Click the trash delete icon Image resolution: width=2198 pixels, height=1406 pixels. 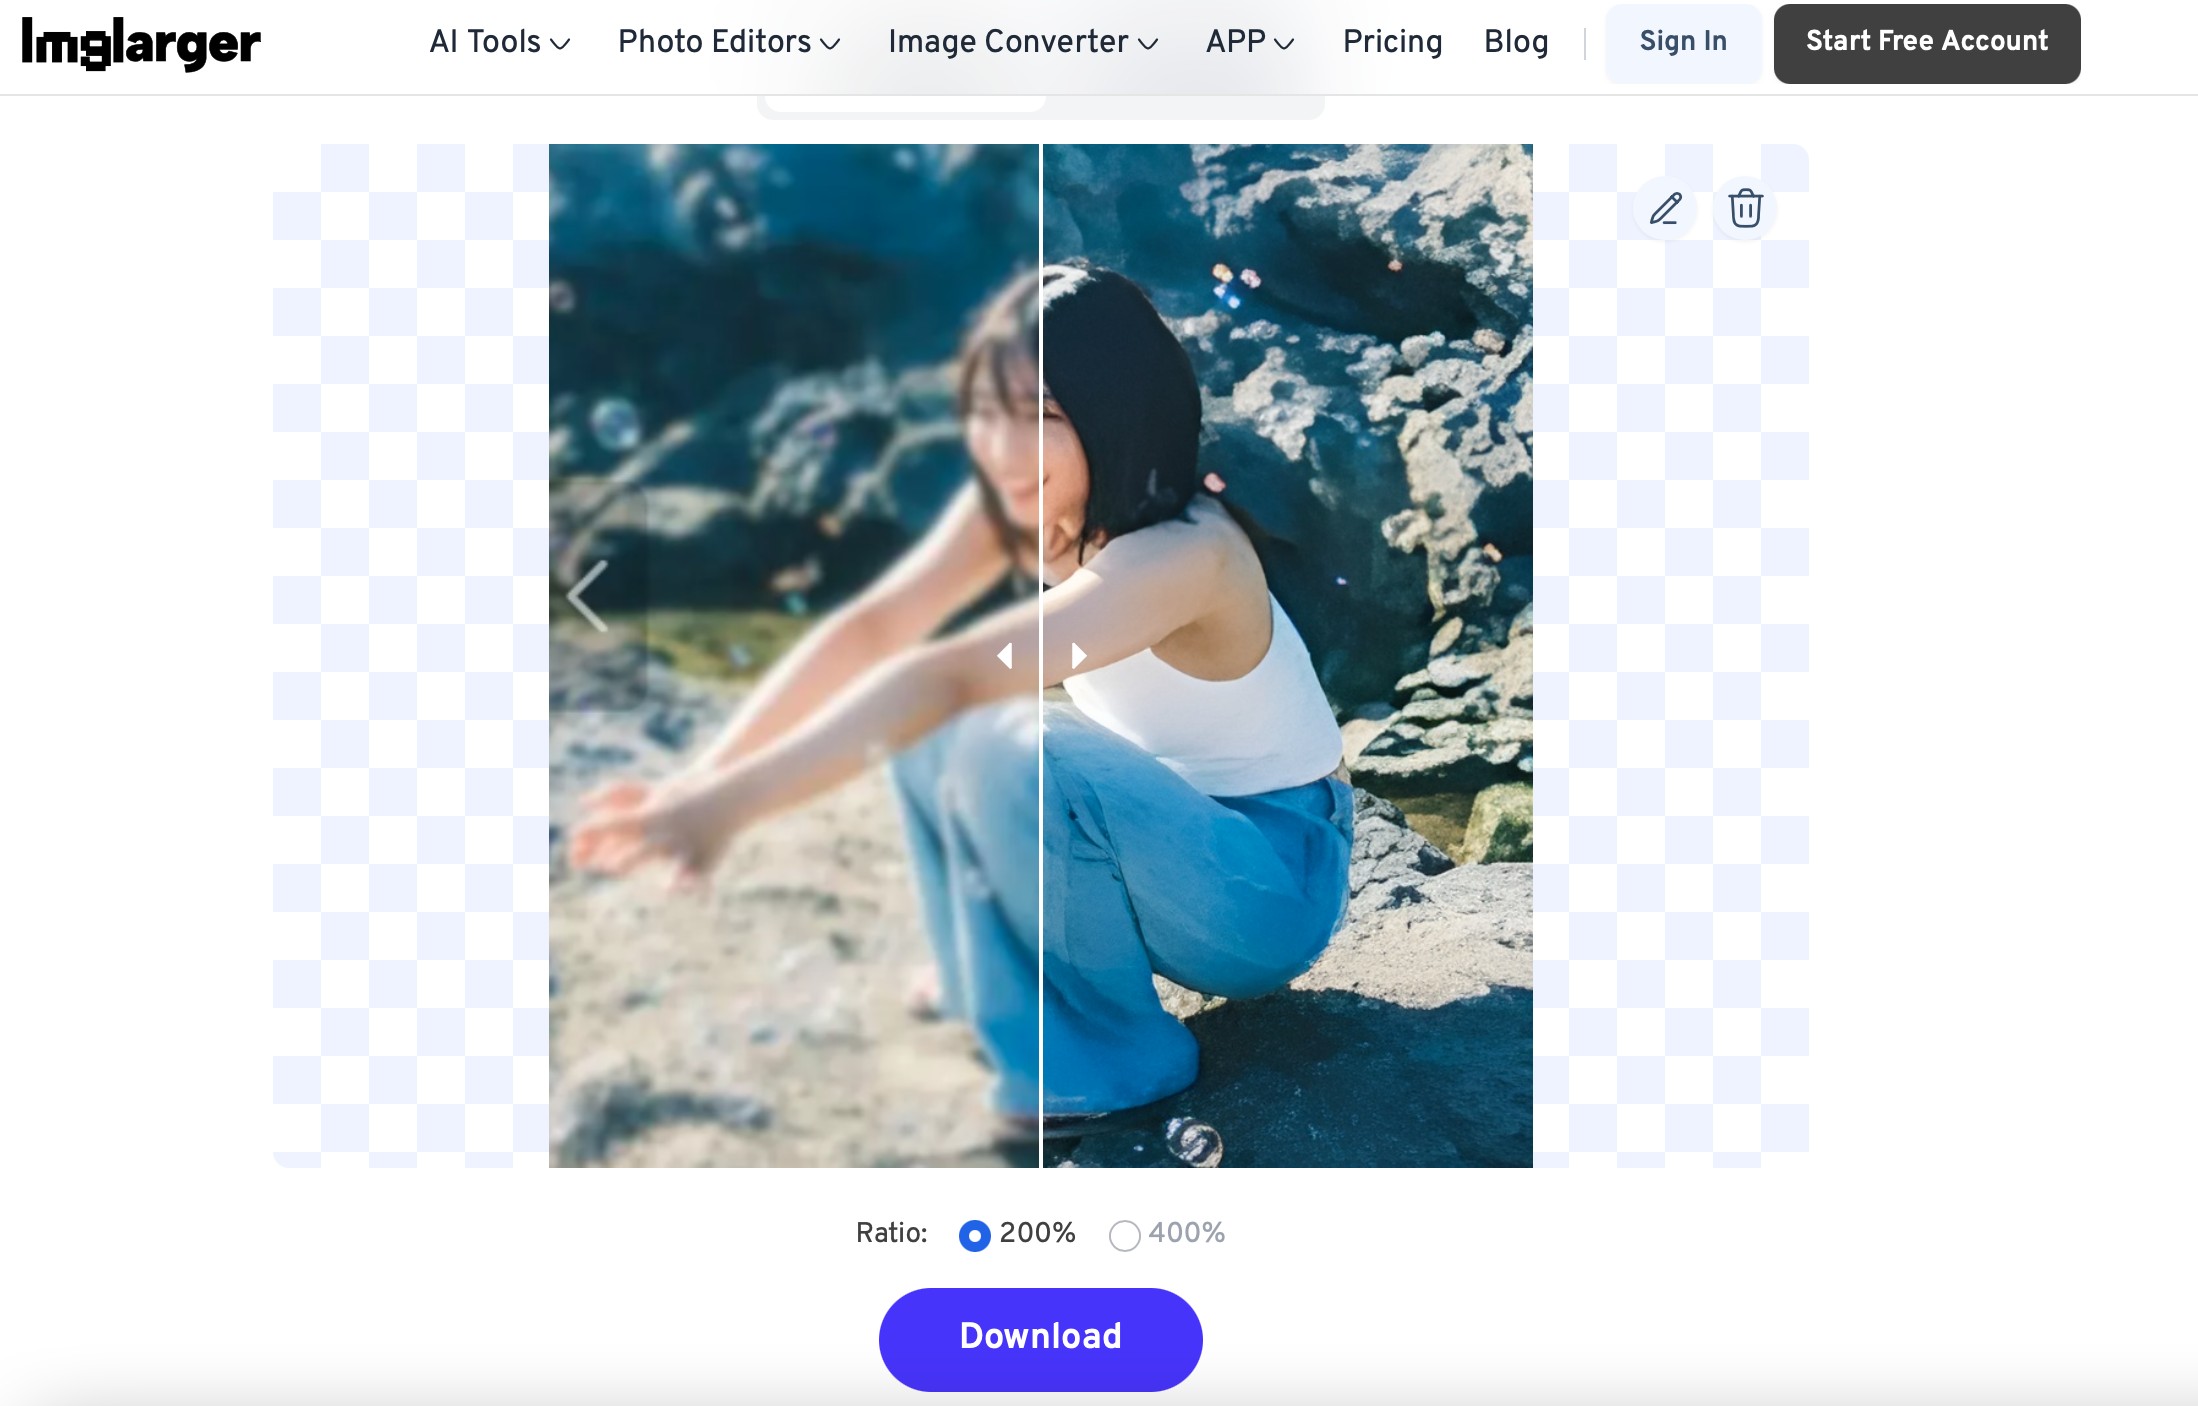1745,209
